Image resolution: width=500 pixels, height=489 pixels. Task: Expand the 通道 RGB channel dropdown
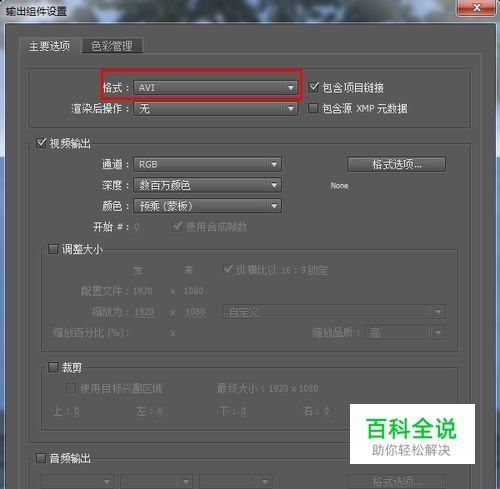pos(207,164)
